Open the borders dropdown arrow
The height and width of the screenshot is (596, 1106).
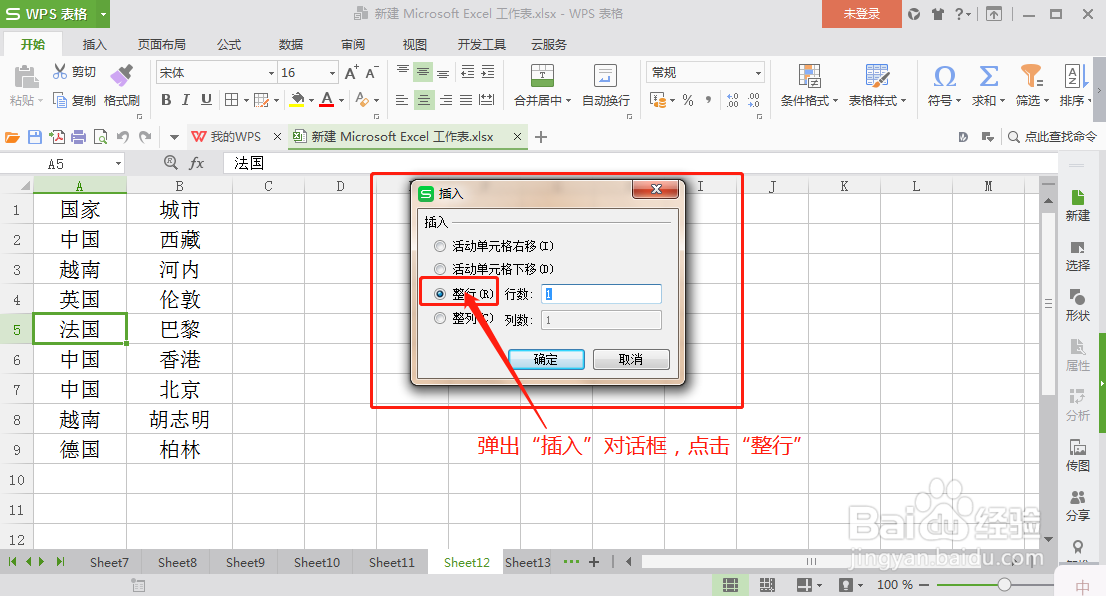[245, 100]
